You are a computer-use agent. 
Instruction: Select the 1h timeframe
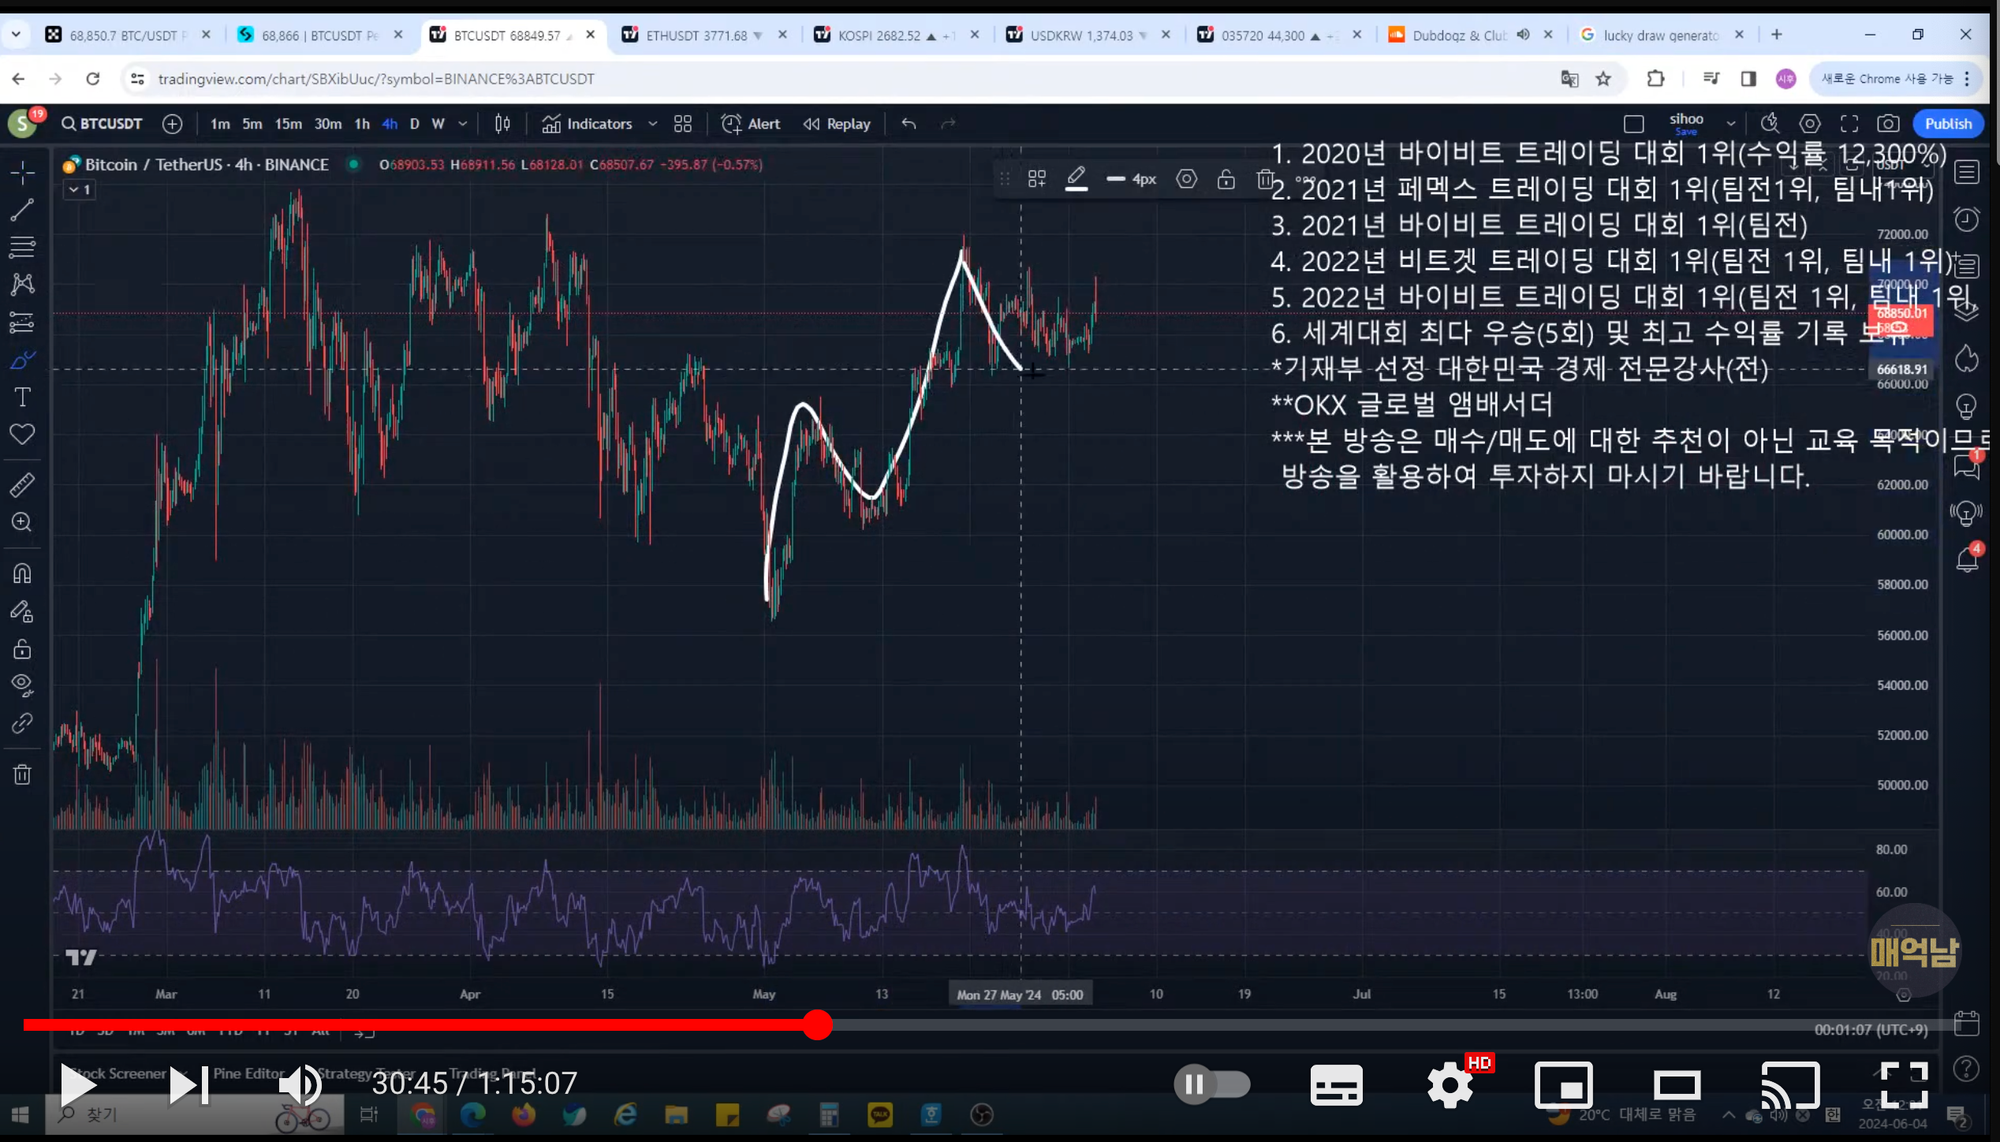[x=362, y=124]
